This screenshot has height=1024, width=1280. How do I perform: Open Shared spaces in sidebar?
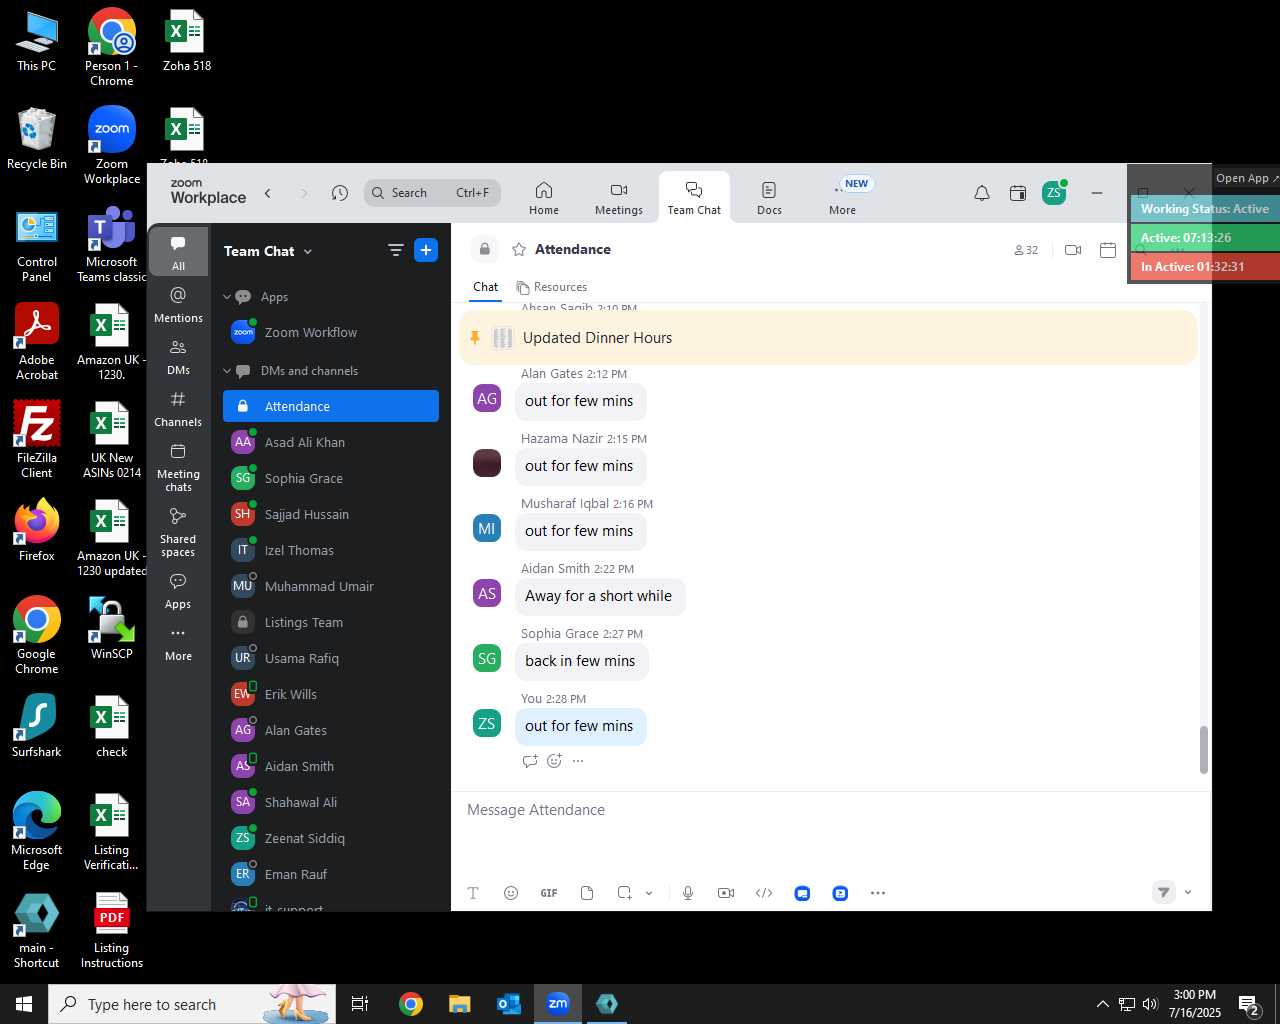click(x=178, y=532)
